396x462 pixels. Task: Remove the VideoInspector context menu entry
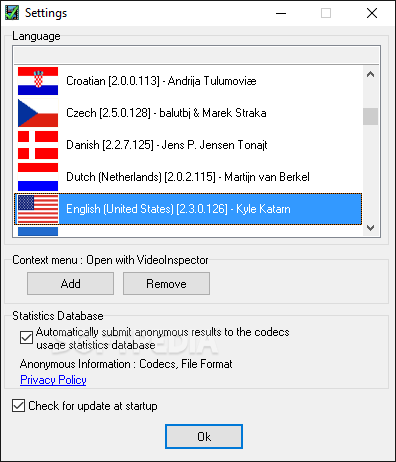pyautogui.click(x=166, y=284)
